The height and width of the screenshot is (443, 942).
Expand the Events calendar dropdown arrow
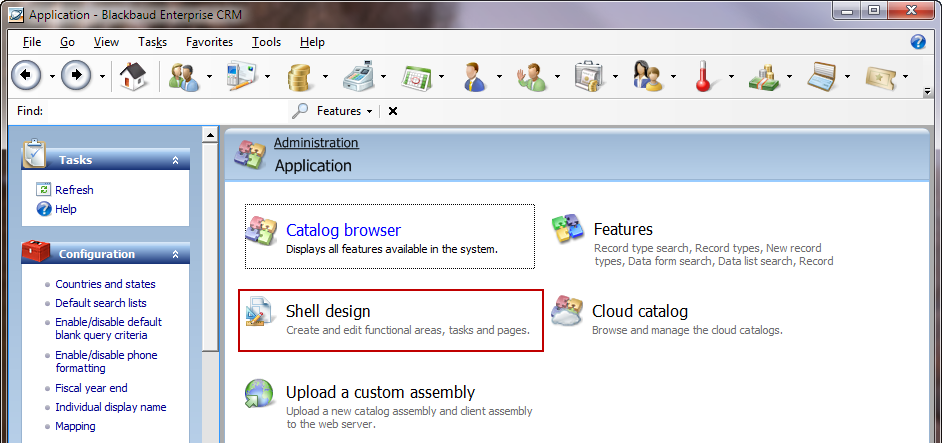pyautogui.click(x=441, y=76)
